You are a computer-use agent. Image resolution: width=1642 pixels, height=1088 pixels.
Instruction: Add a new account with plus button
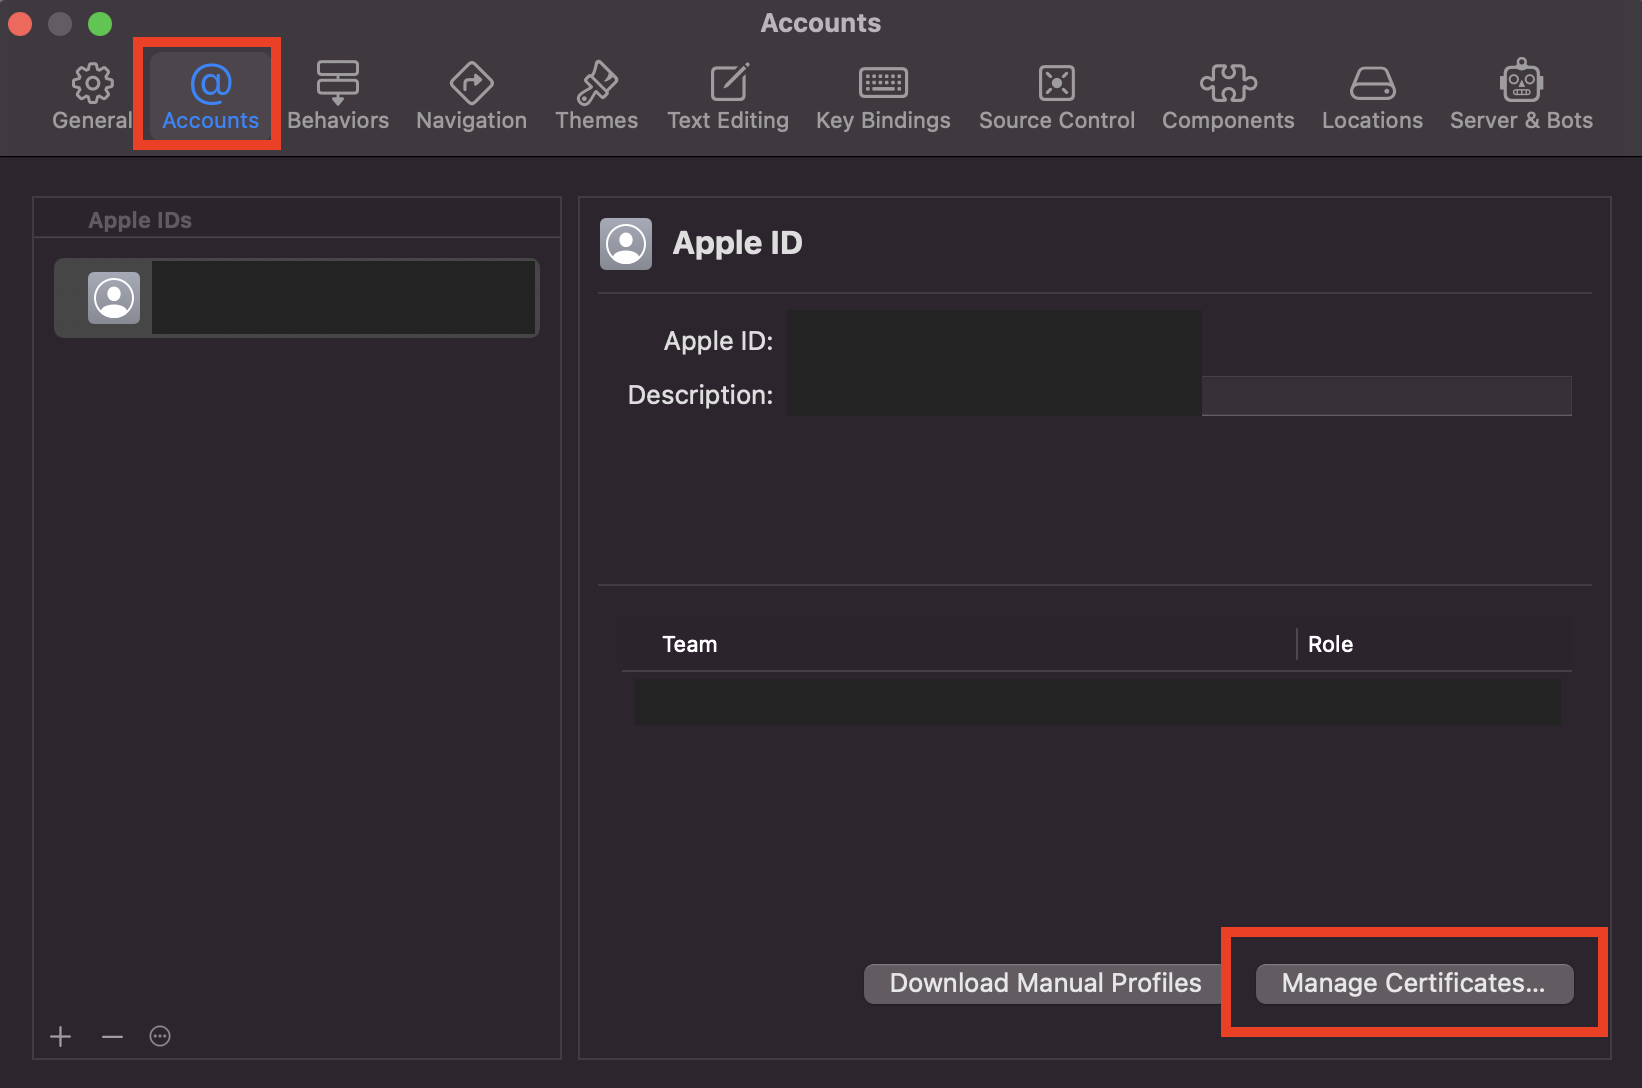(61, 1036)
